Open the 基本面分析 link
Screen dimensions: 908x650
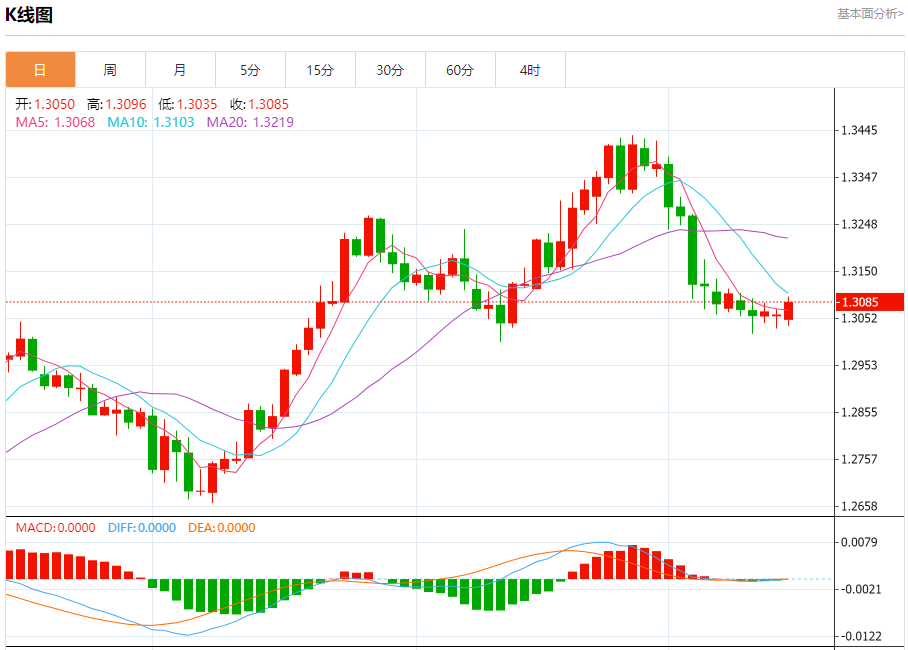point(870,13)
